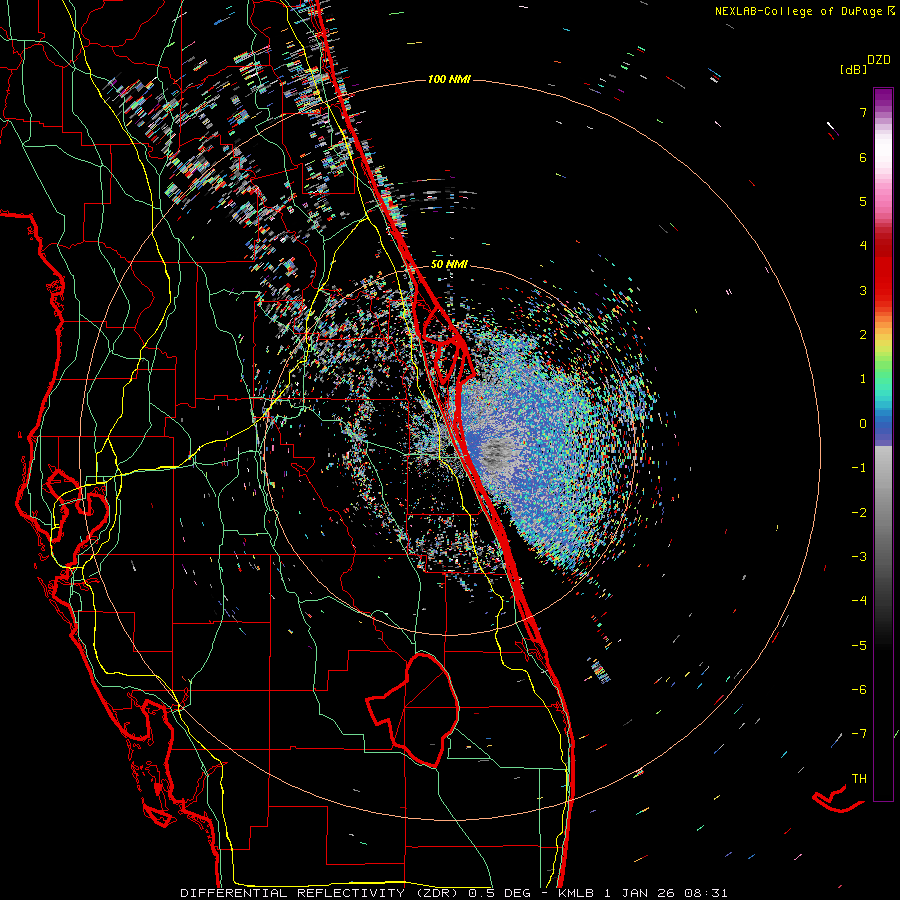Image resolution: width=900 pixels, height=900 pixels.
Task: Select the -6 value on the scale
Action: point(859,690)
